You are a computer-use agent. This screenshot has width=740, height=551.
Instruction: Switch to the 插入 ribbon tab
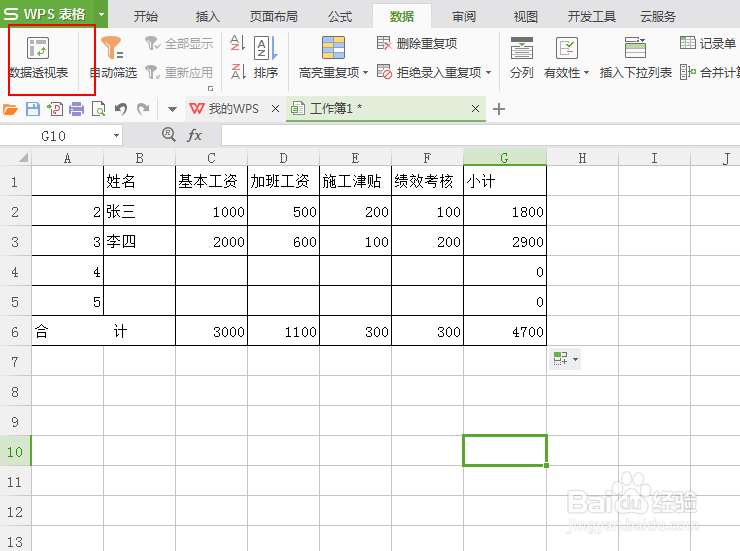[208, 17]
